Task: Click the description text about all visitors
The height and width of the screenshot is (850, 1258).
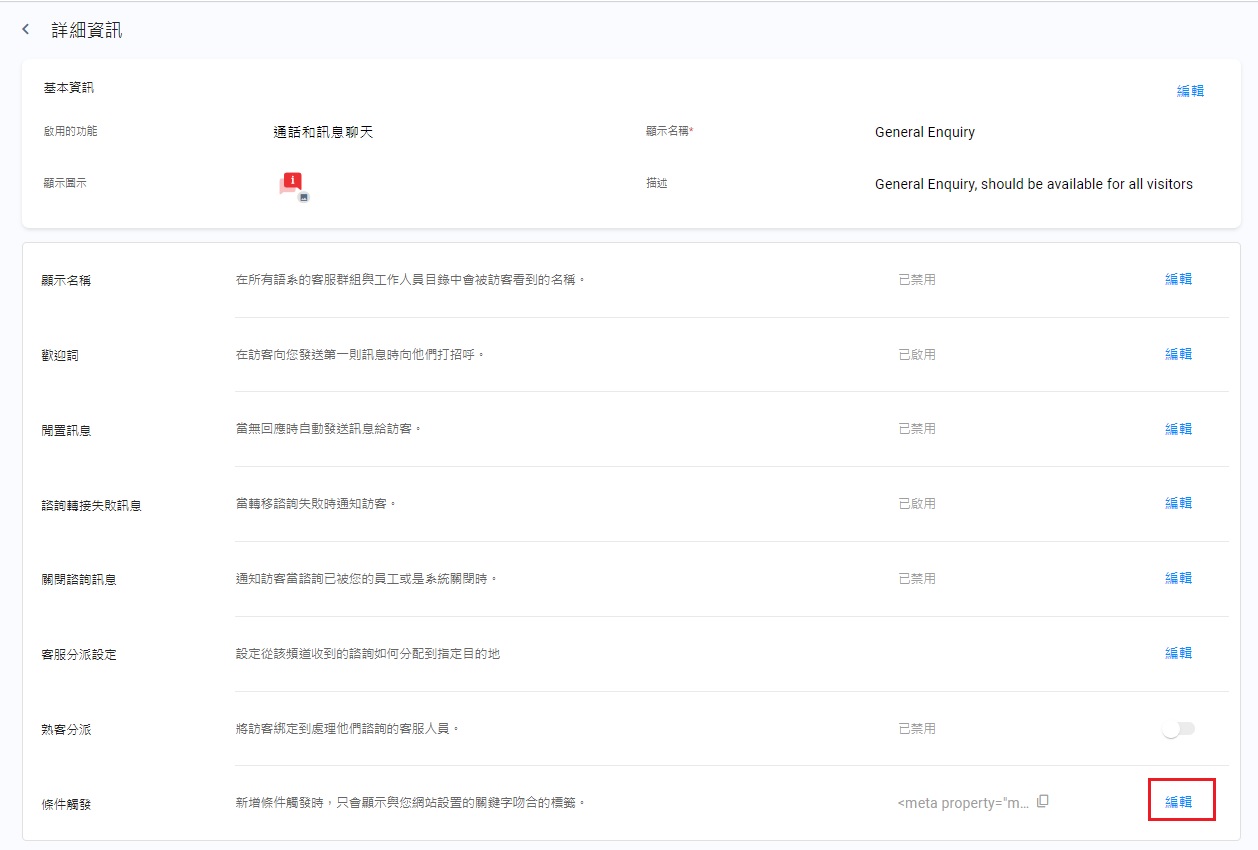Action: click(x=1034, y=184)
